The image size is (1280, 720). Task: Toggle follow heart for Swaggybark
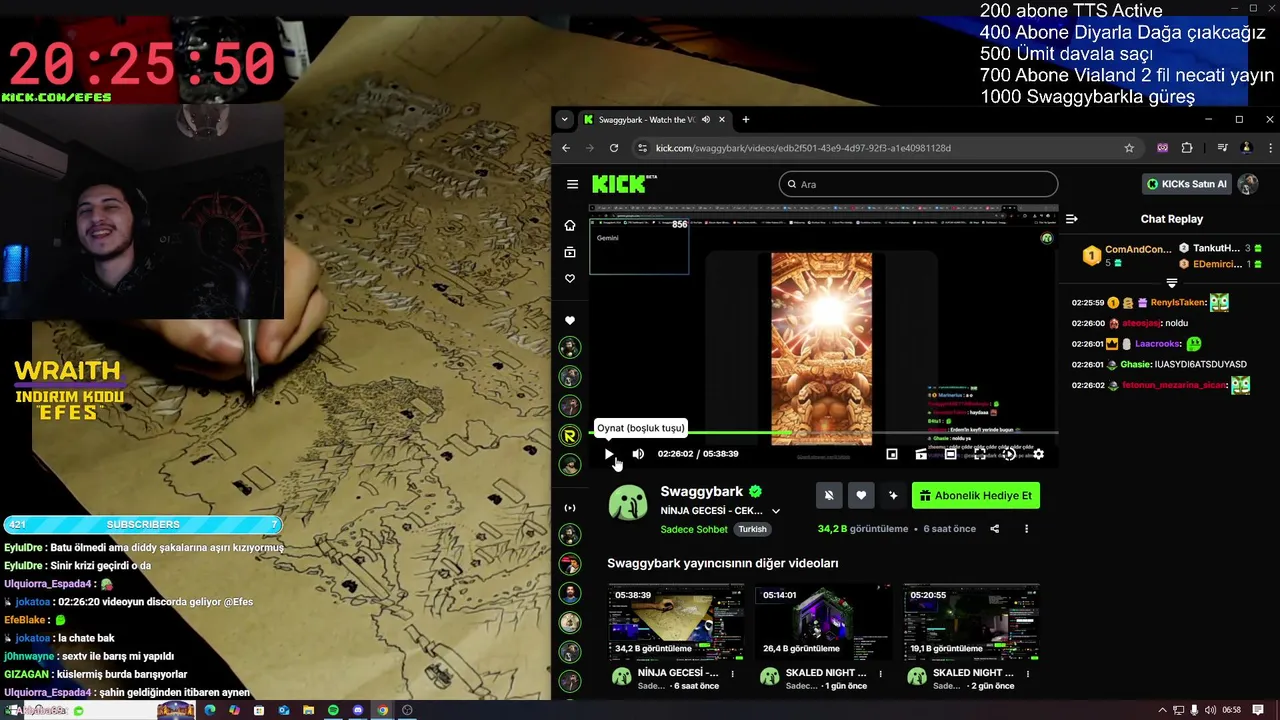point(861,495)
